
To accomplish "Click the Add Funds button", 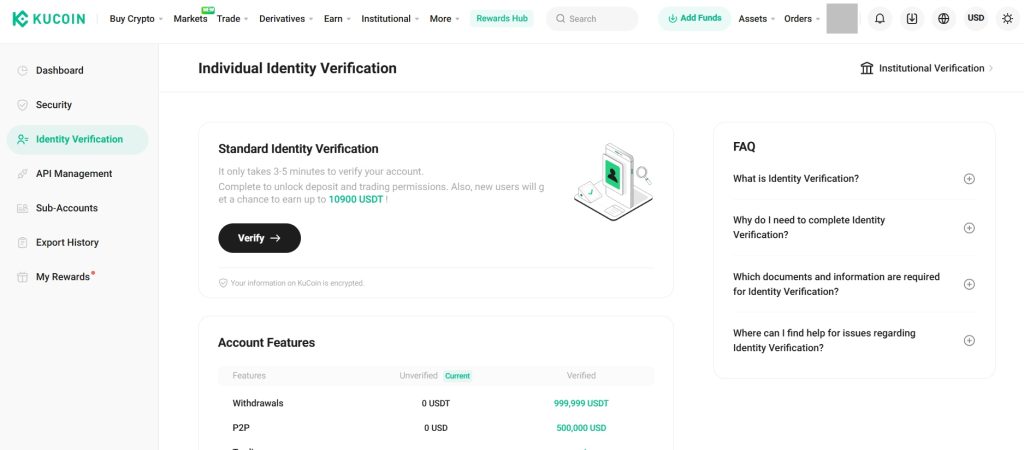I will tap(694, 18).
